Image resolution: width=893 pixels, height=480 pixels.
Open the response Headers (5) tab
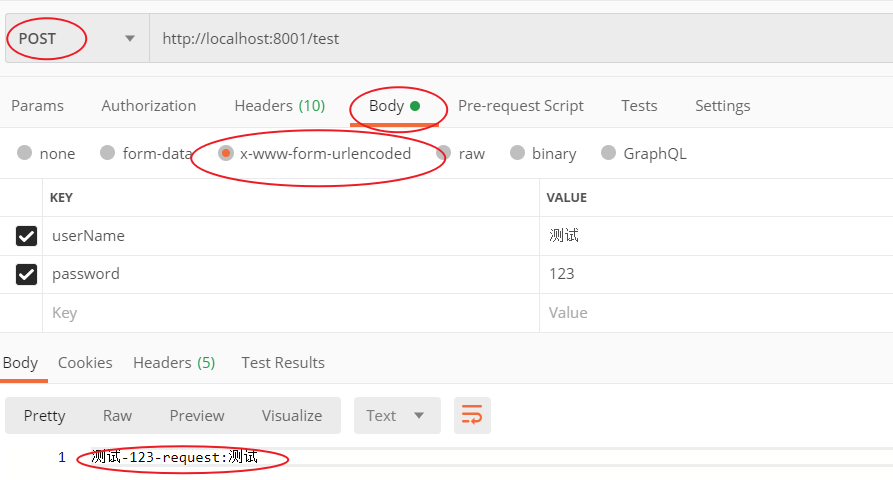click(x=174, y=363)
